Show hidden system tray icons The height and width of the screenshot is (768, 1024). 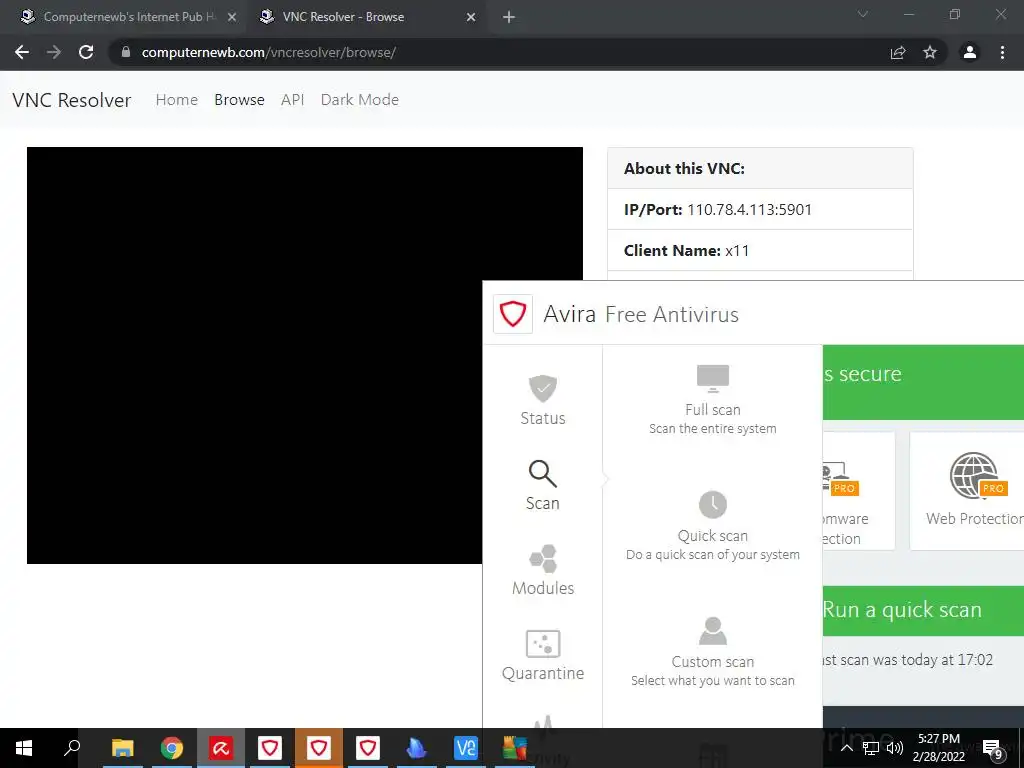(x=846, y=748)
